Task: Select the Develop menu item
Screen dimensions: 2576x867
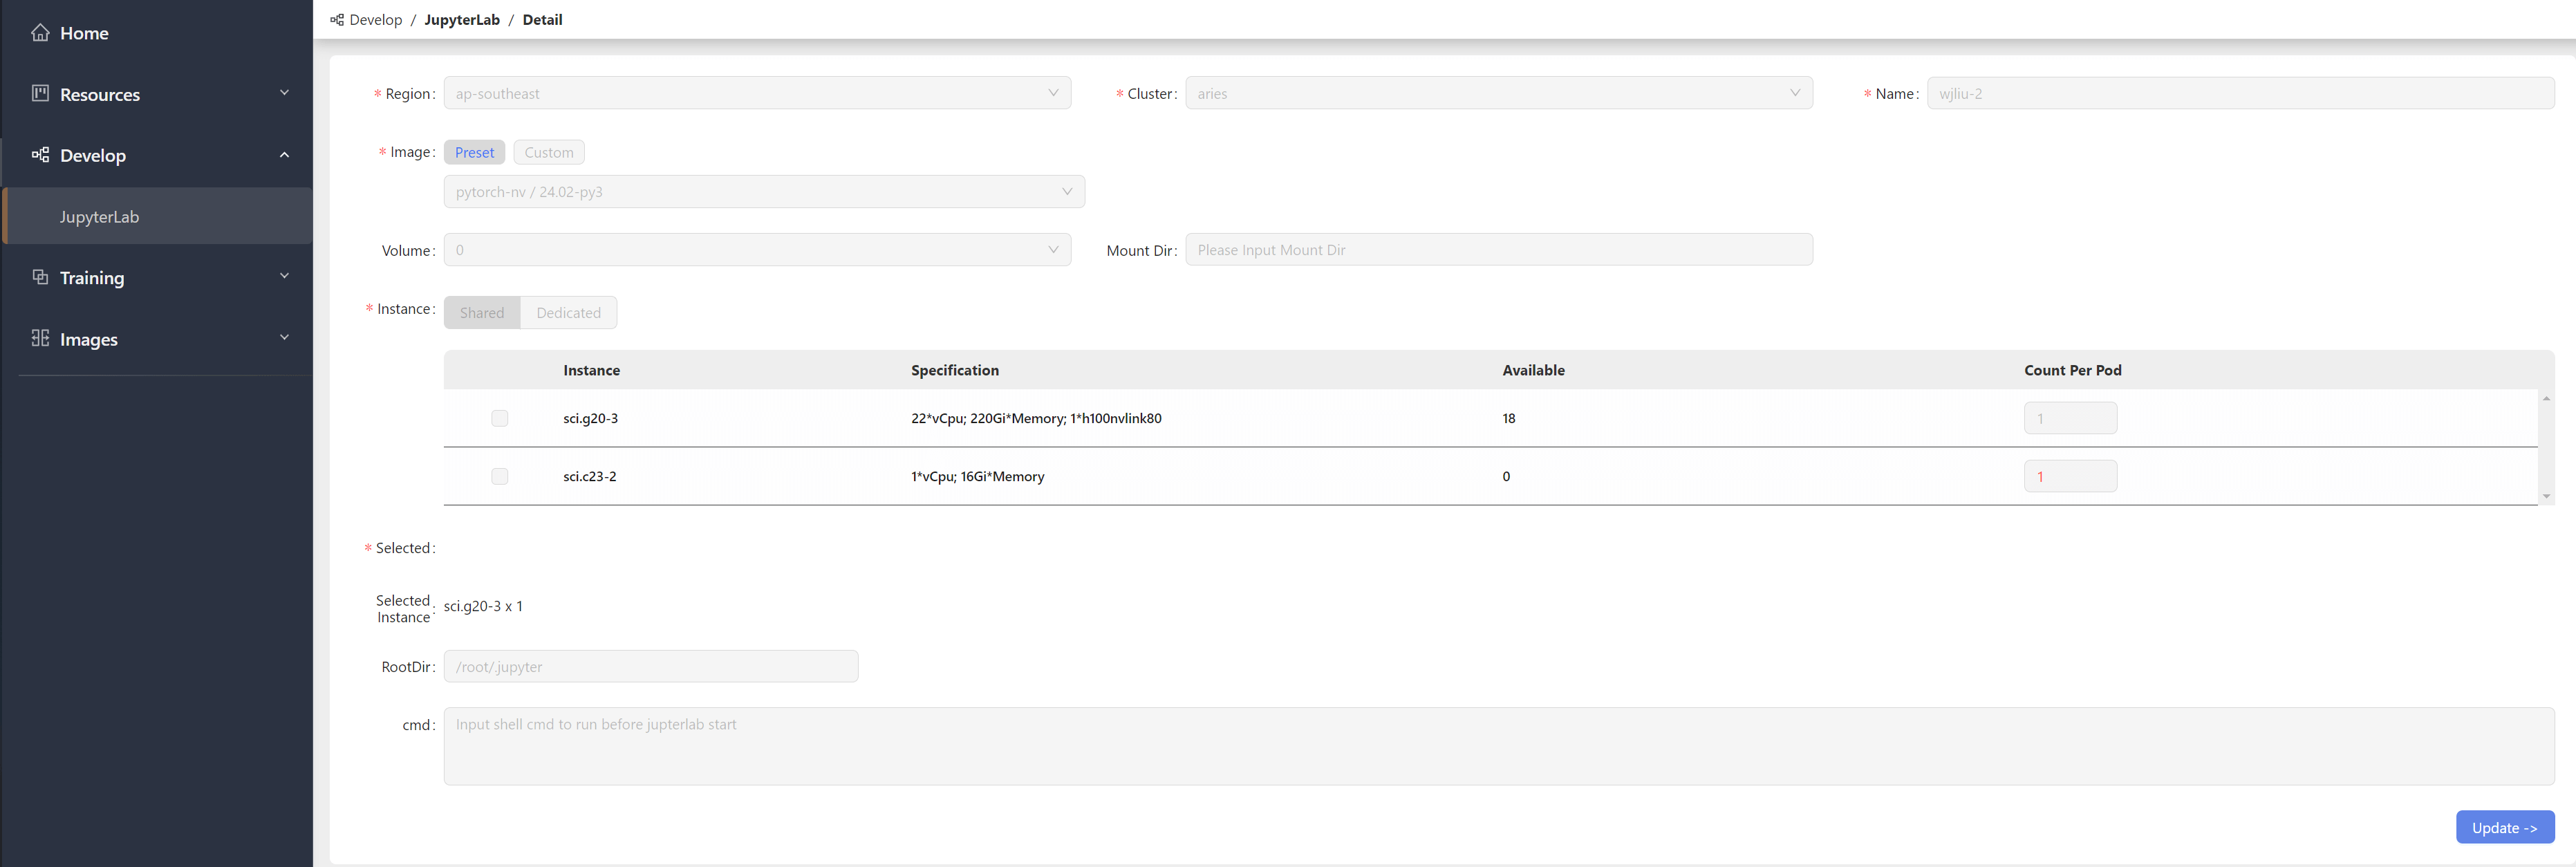Action: point(157,155)
